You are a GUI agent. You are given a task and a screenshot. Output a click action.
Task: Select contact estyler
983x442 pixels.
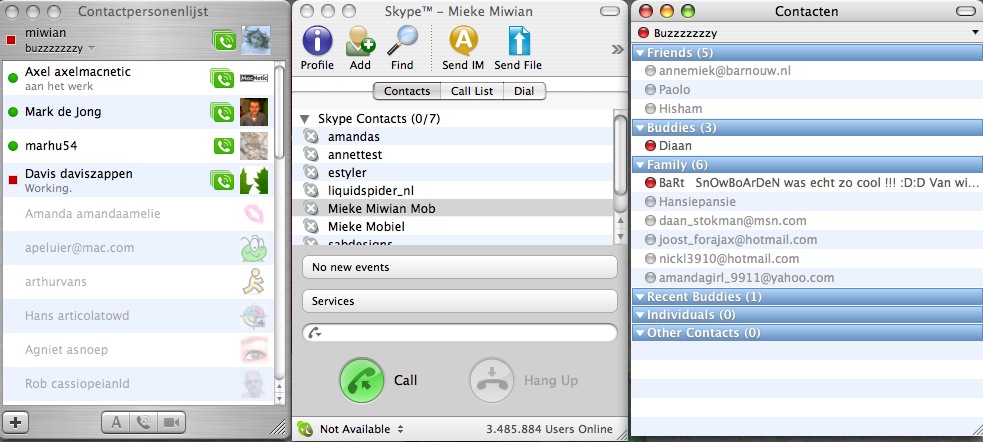tap(452, 172)
